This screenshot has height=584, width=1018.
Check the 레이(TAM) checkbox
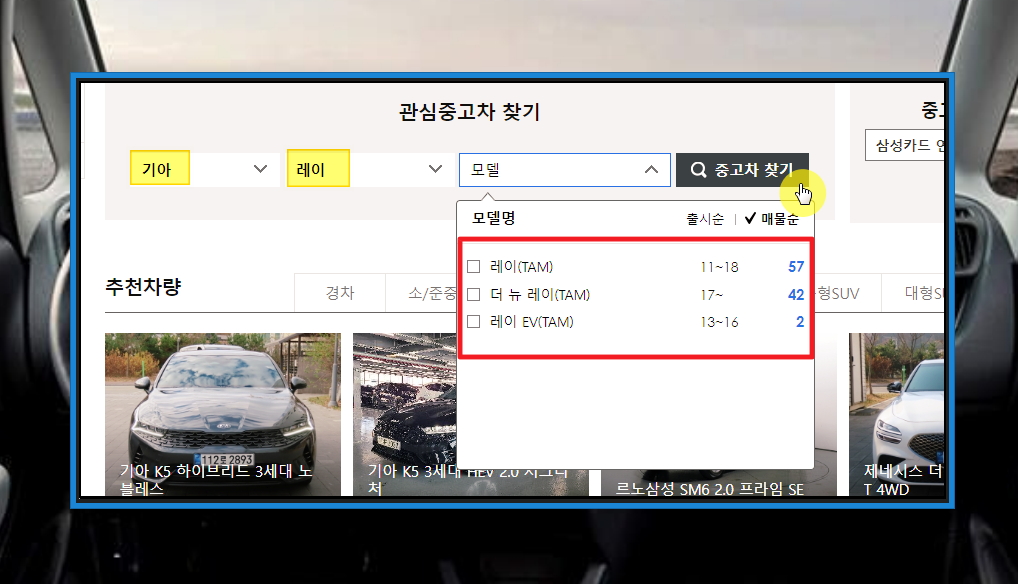474,267
